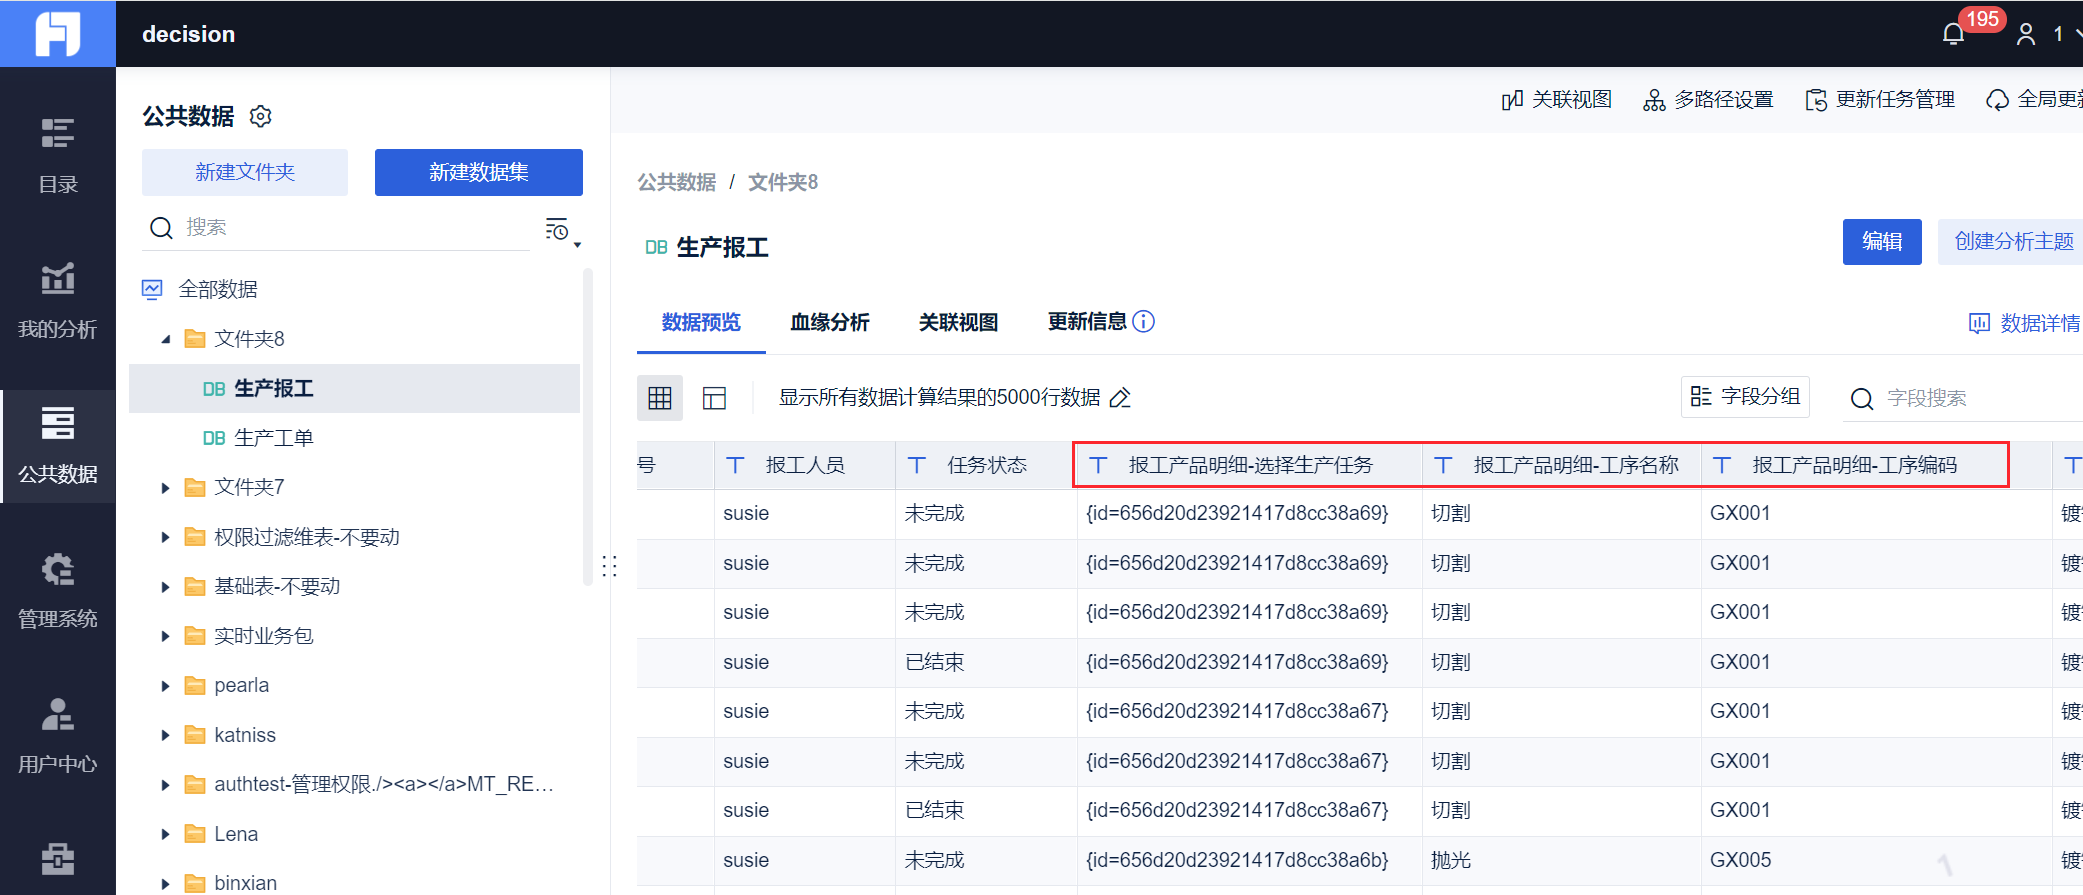Switch to table grid preview view
2083x895 pixels.
coord(660,398)
